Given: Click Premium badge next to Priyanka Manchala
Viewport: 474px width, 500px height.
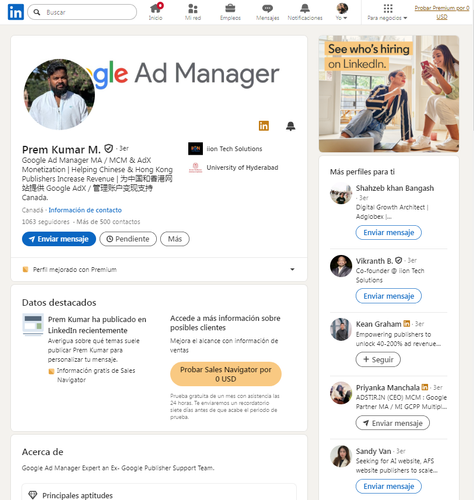Looking at the screenshot, I should pyautogui.click(x=425, y=387).
